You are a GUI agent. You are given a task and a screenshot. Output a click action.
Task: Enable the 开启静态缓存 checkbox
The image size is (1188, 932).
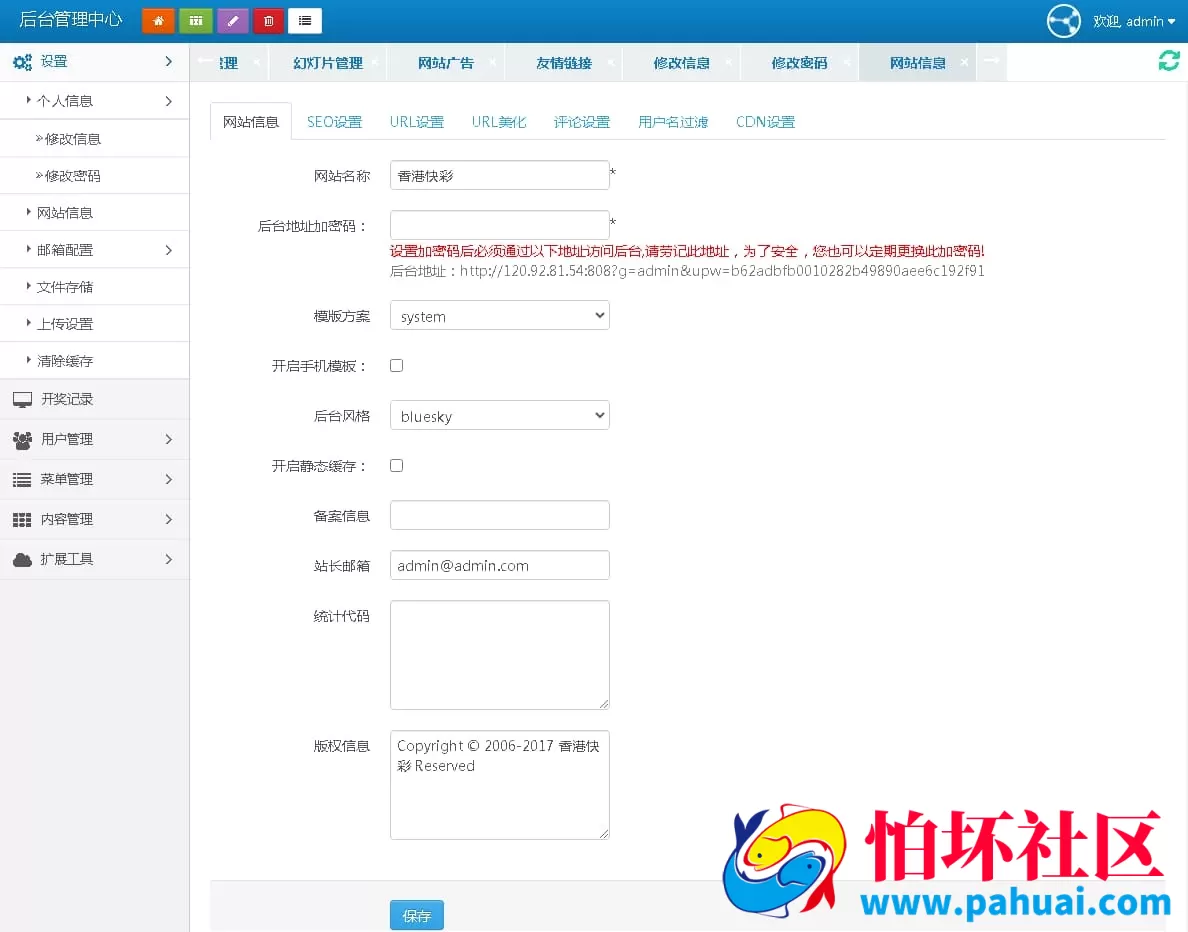point(396,465)
